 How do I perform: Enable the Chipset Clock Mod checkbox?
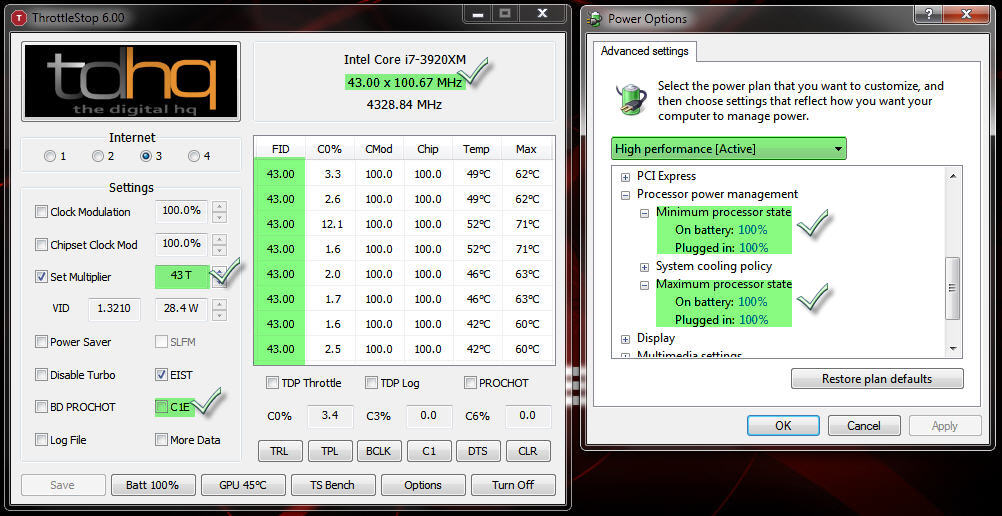[42, 244]
